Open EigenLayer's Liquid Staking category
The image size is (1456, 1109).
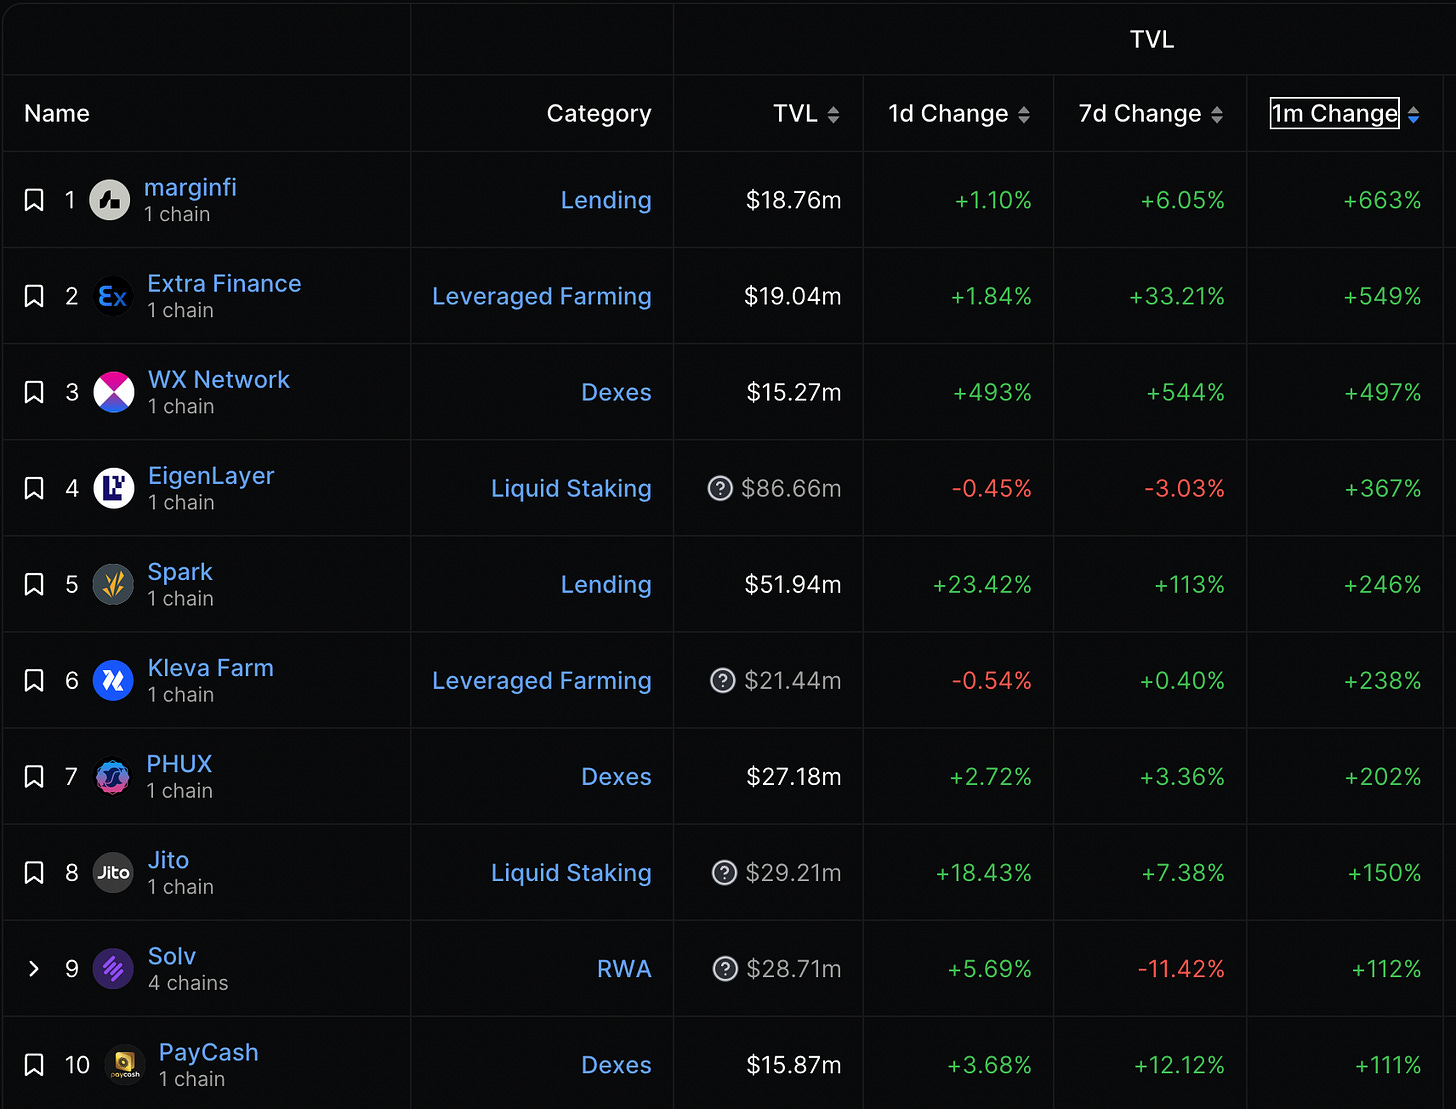571,488
